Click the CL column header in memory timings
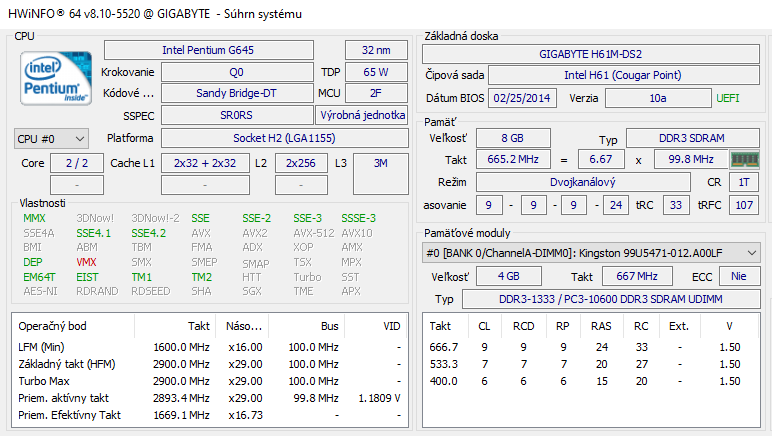The image size is (772, 436). coord(484,326)
